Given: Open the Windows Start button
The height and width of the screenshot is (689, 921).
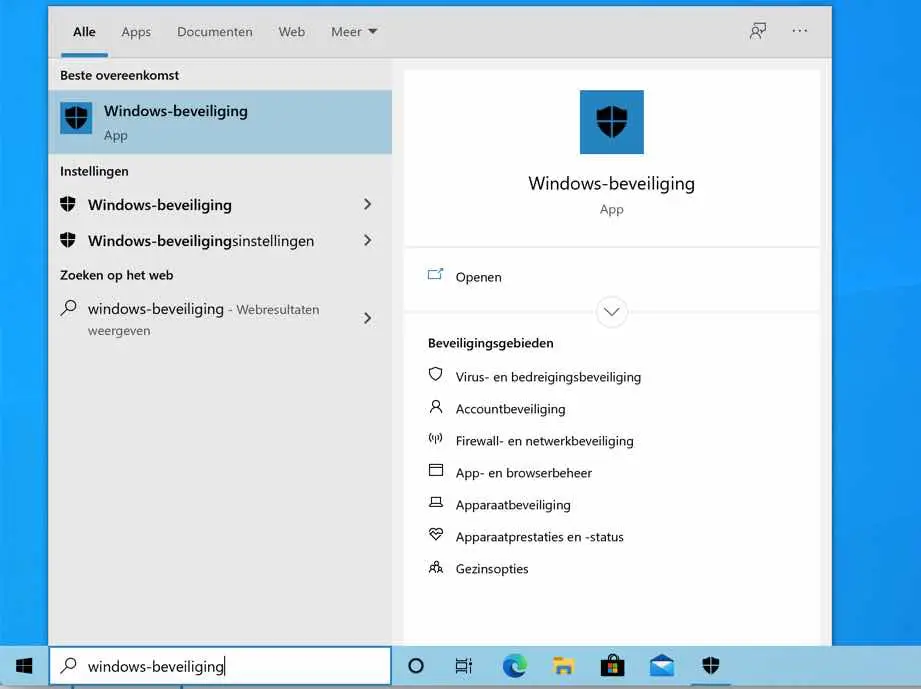Looking at the screenshot, I should [x=24, y=666].
